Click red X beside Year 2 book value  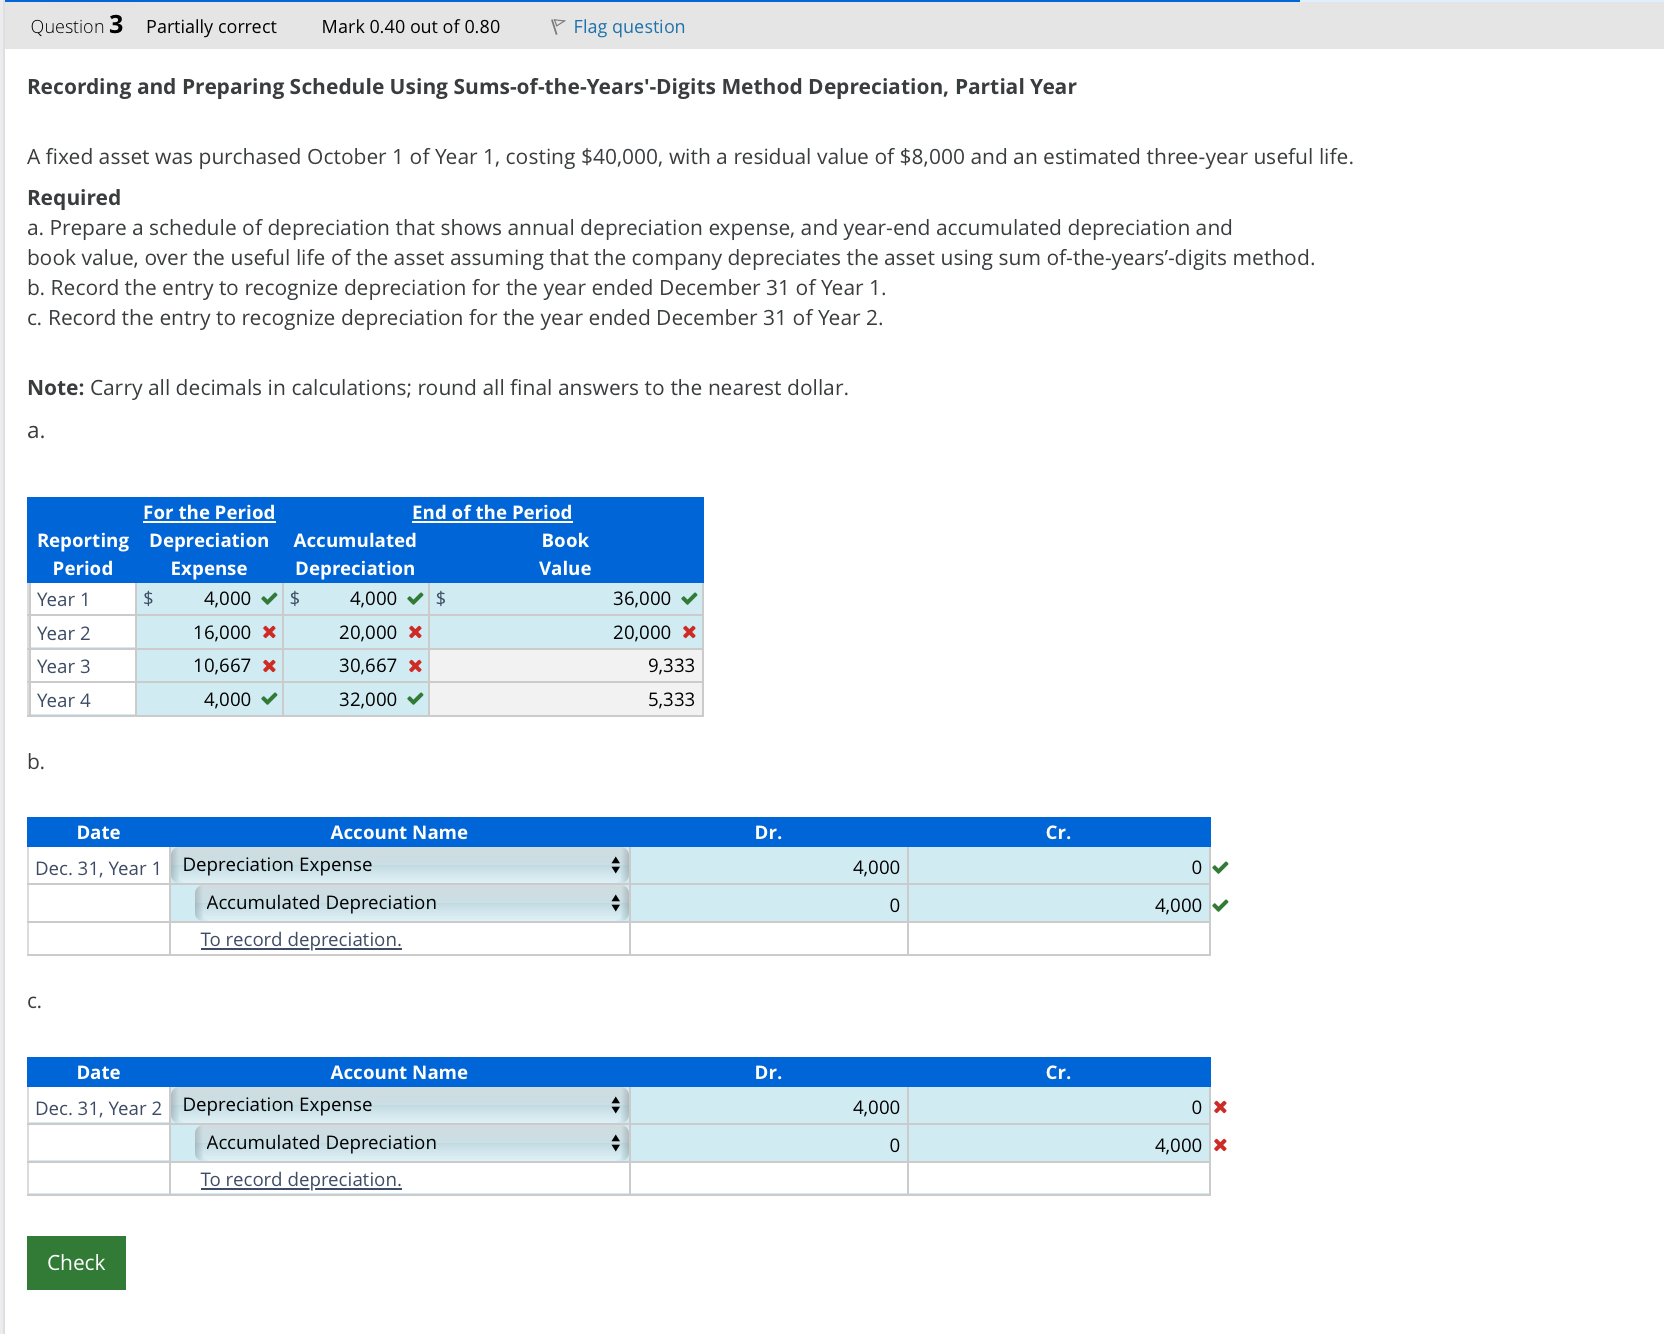point(689,632)
